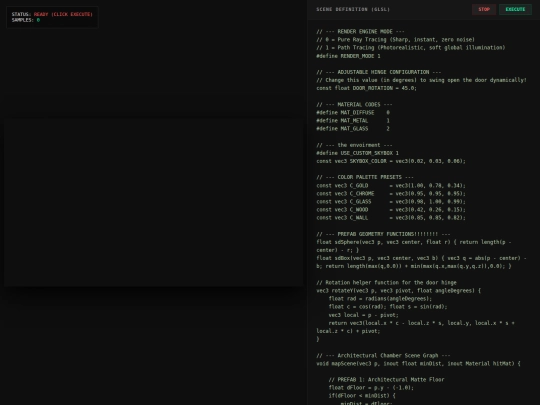Screen dimensions: 540x405
Task: Click the 'ADJUSTABLE HINGE CONFIGURATION' comment
Action: click(x=378, y=72)
